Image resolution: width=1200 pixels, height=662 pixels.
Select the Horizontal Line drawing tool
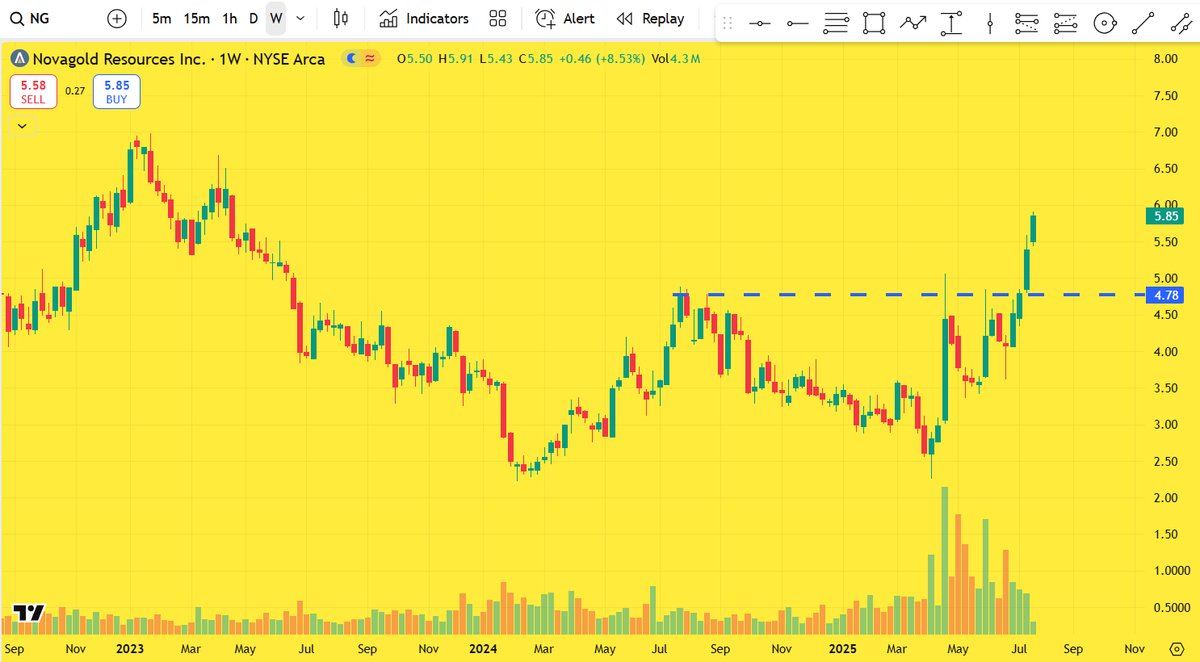coord(760,22)
